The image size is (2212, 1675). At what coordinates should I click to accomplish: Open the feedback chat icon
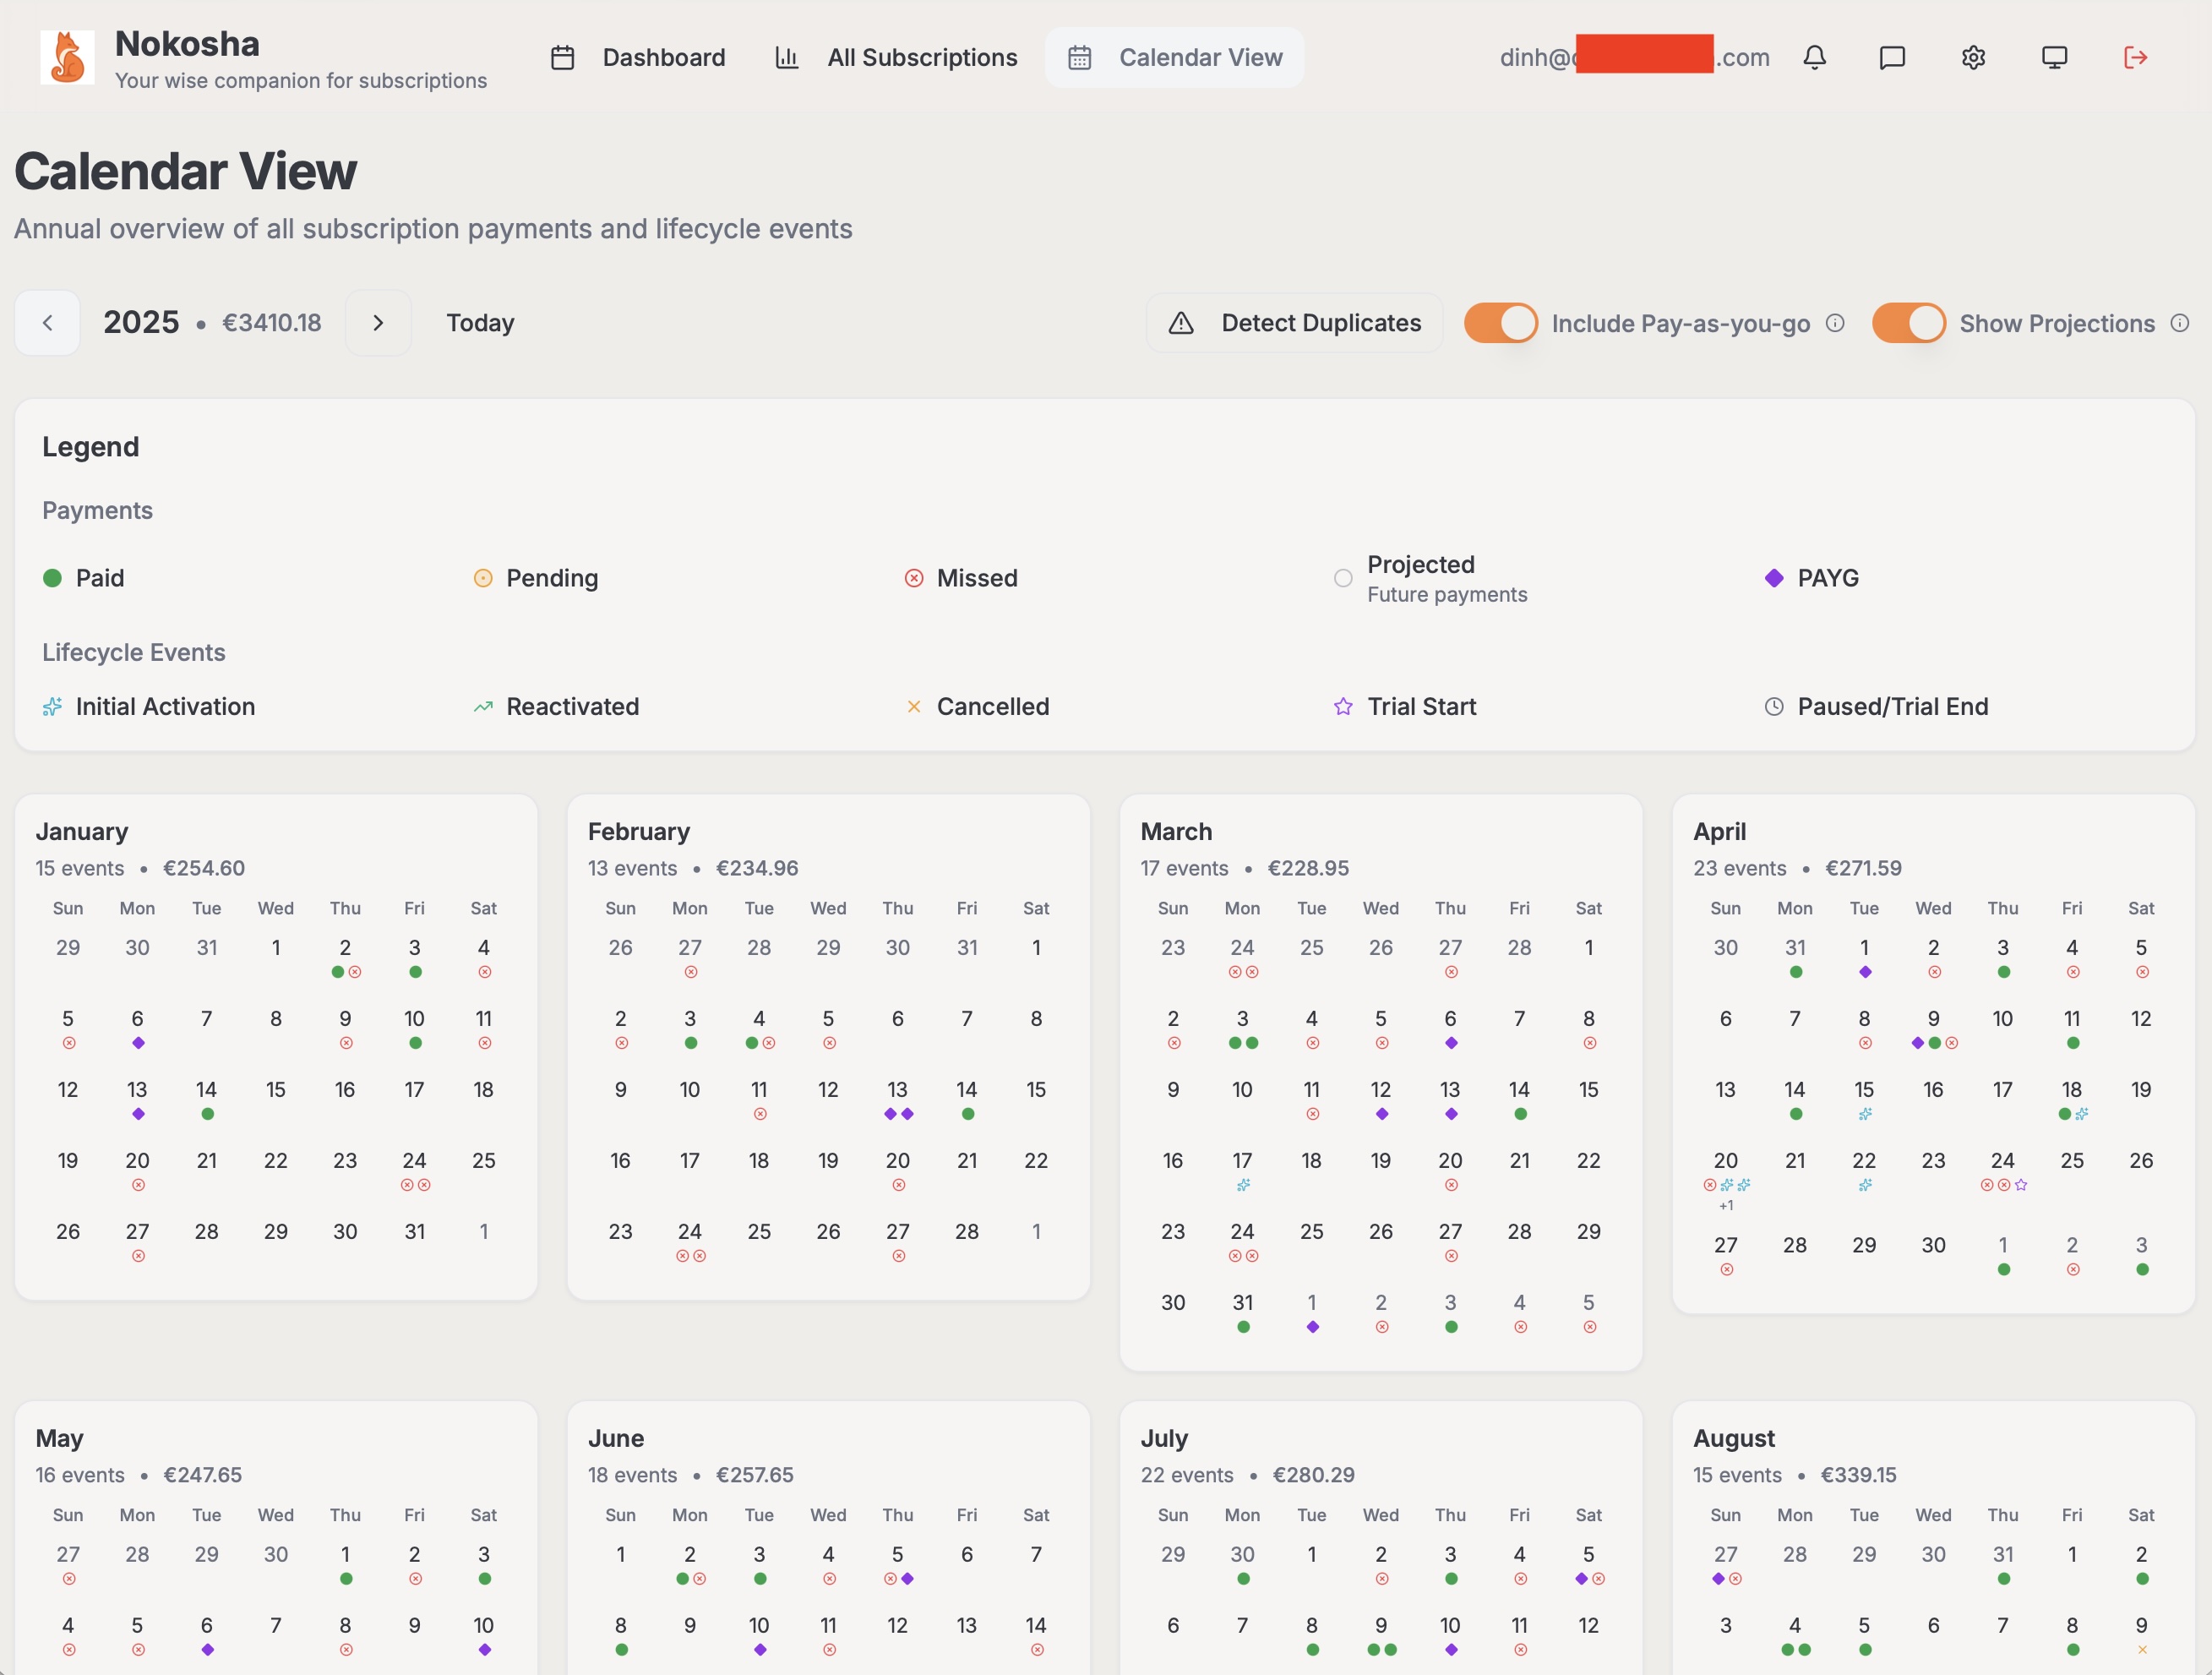pyautogui.click(x=1893, y=57)
